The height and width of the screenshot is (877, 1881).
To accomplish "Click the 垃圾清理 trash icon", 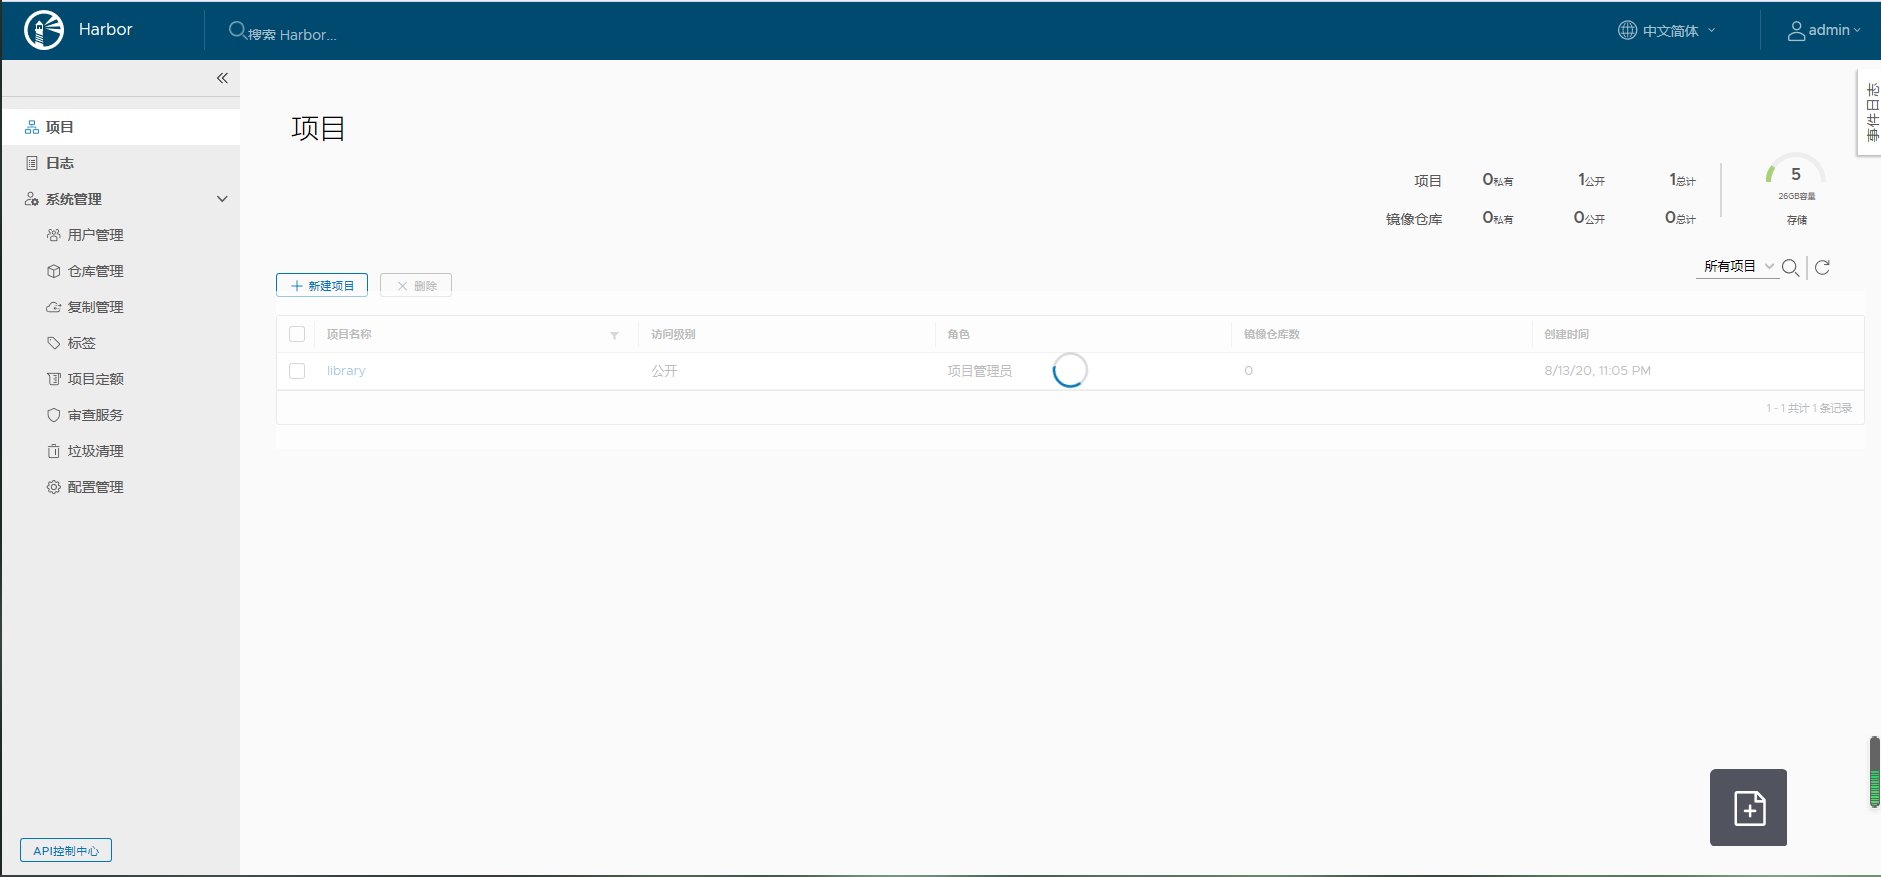I will pos(54,451).
